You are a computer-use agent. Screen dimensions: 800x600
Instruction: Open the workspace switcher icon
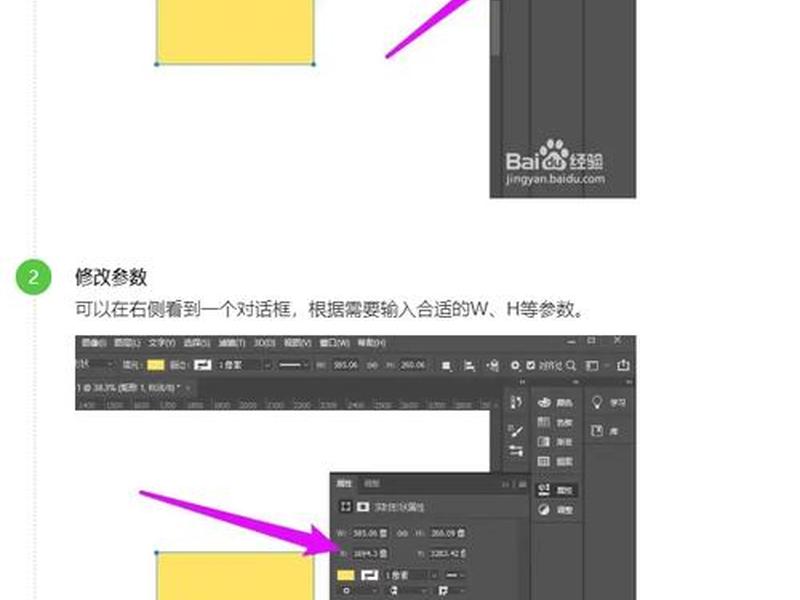pos(592,365)
